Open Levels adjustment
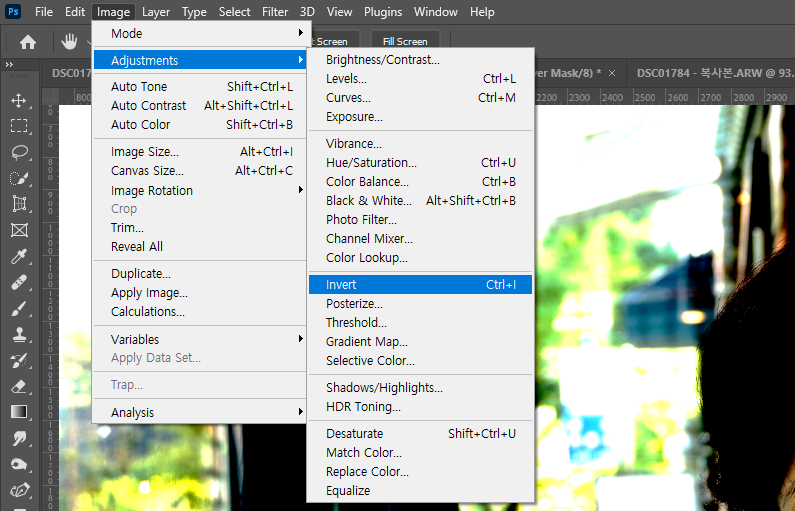The height and width of the screenshot is (511, 795). pos(420,79)
